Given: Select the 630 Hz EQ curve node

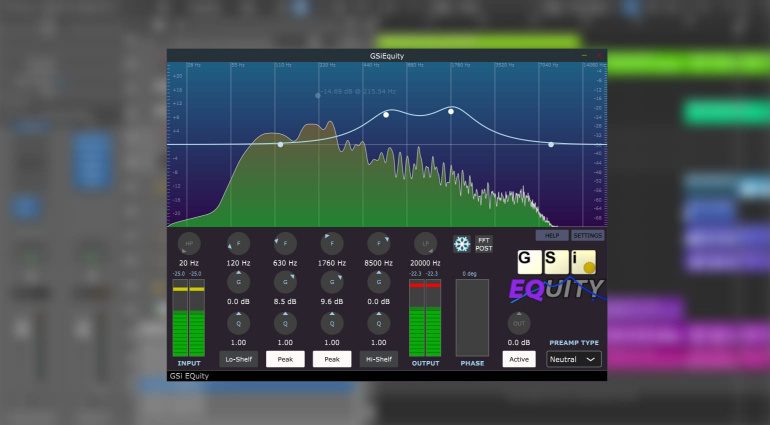Looking at the screenshot, I should [x=386, y=114].
